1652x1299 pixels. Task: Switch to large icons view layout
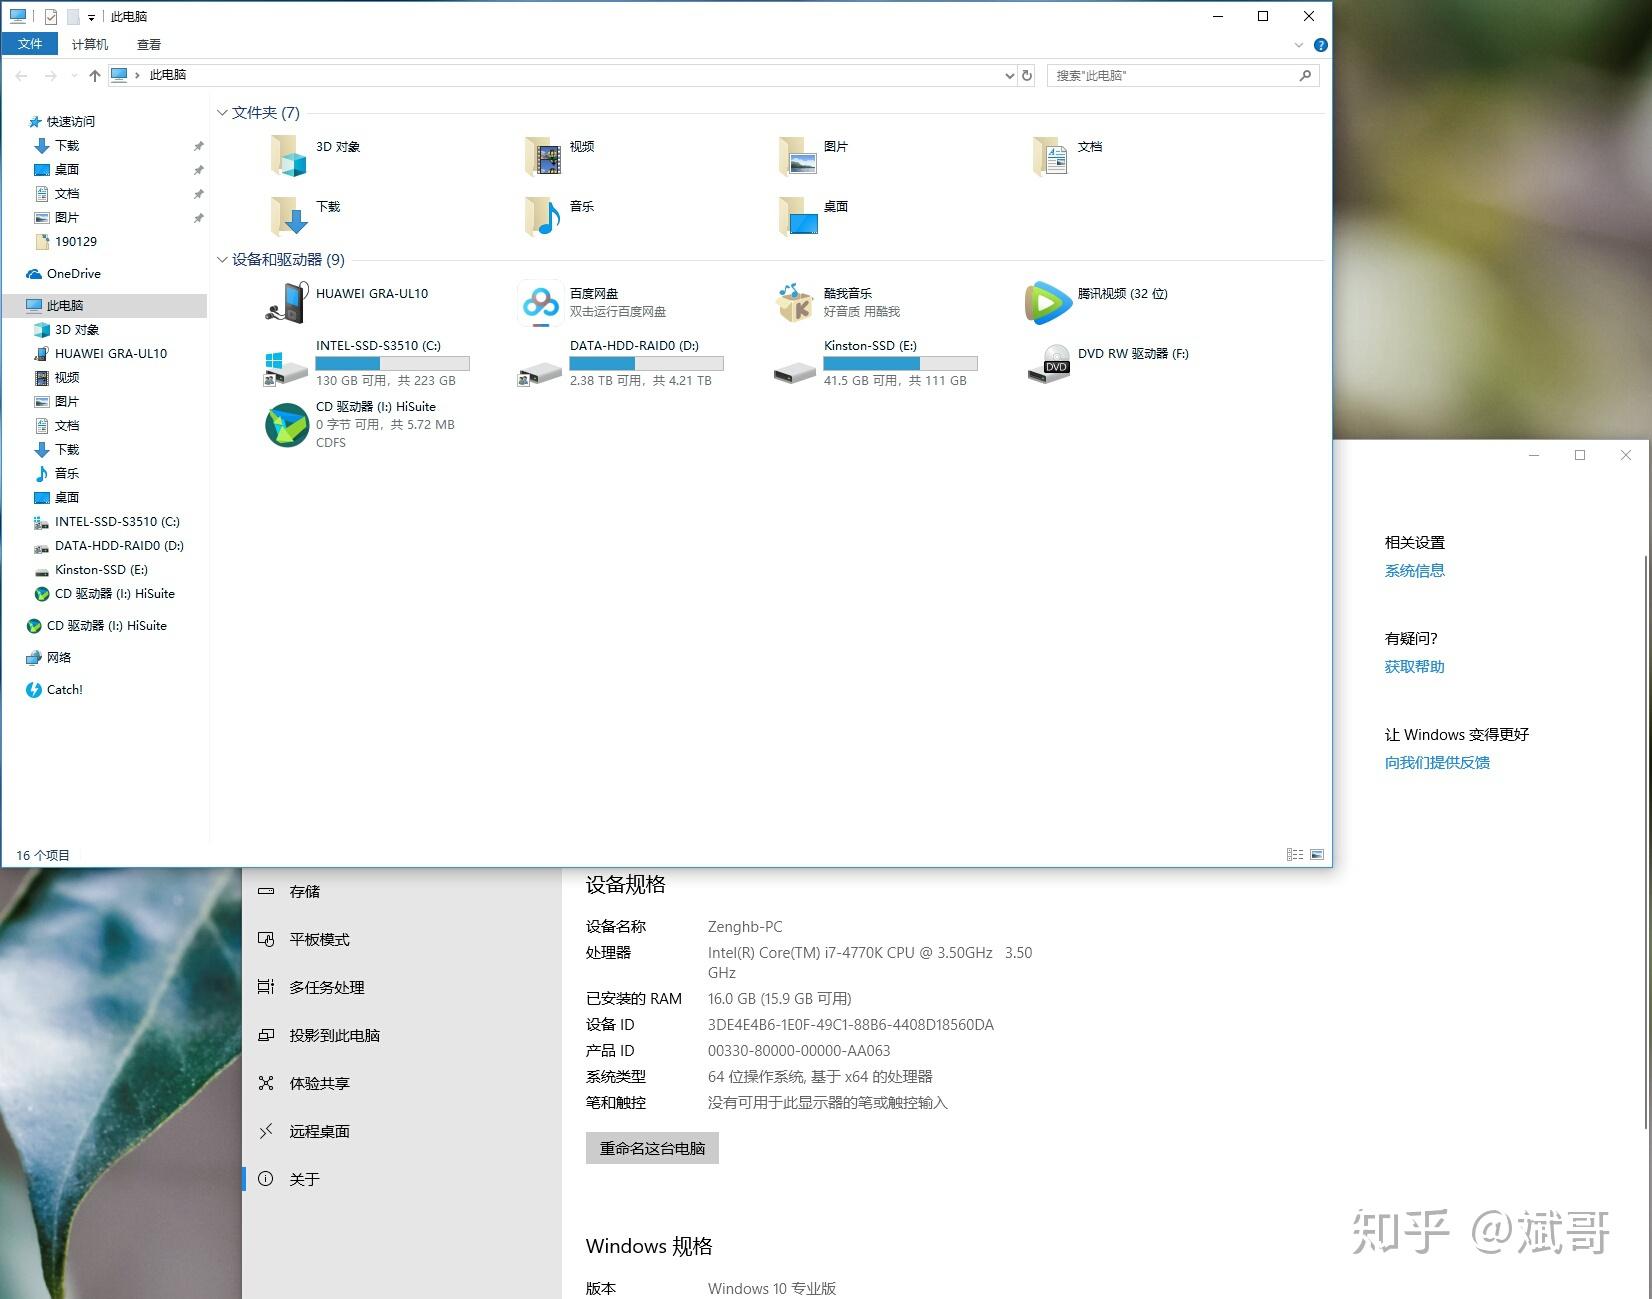coord(1317,855)
